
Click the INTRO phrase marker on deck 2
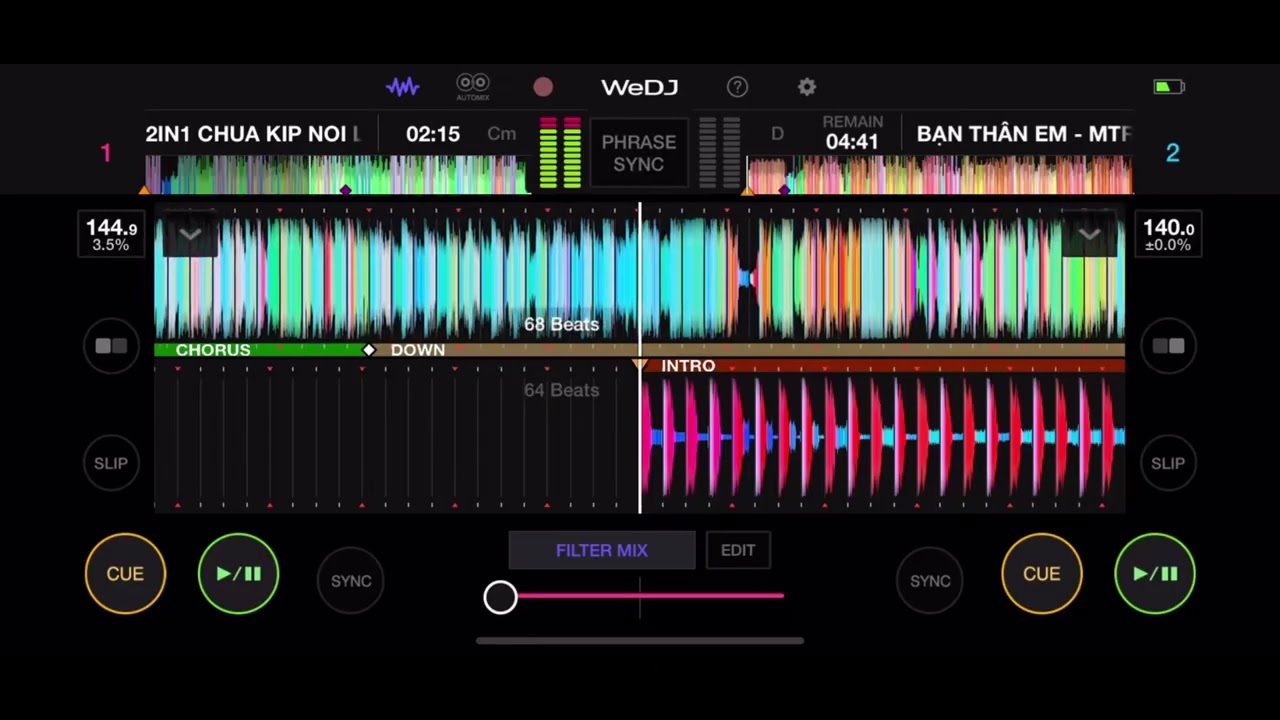(688, 366)
